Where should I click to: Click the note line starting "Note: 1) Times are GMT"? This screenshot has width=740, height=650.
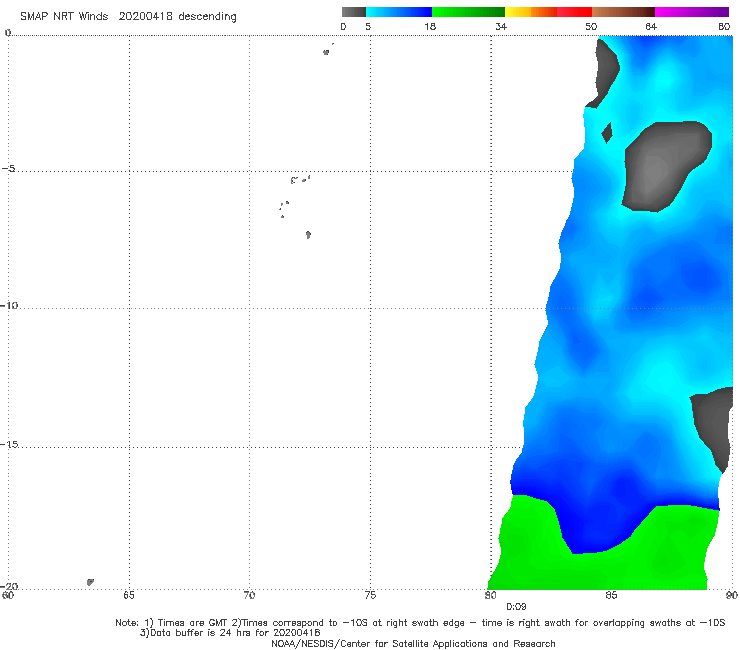[x=420, y=623]
